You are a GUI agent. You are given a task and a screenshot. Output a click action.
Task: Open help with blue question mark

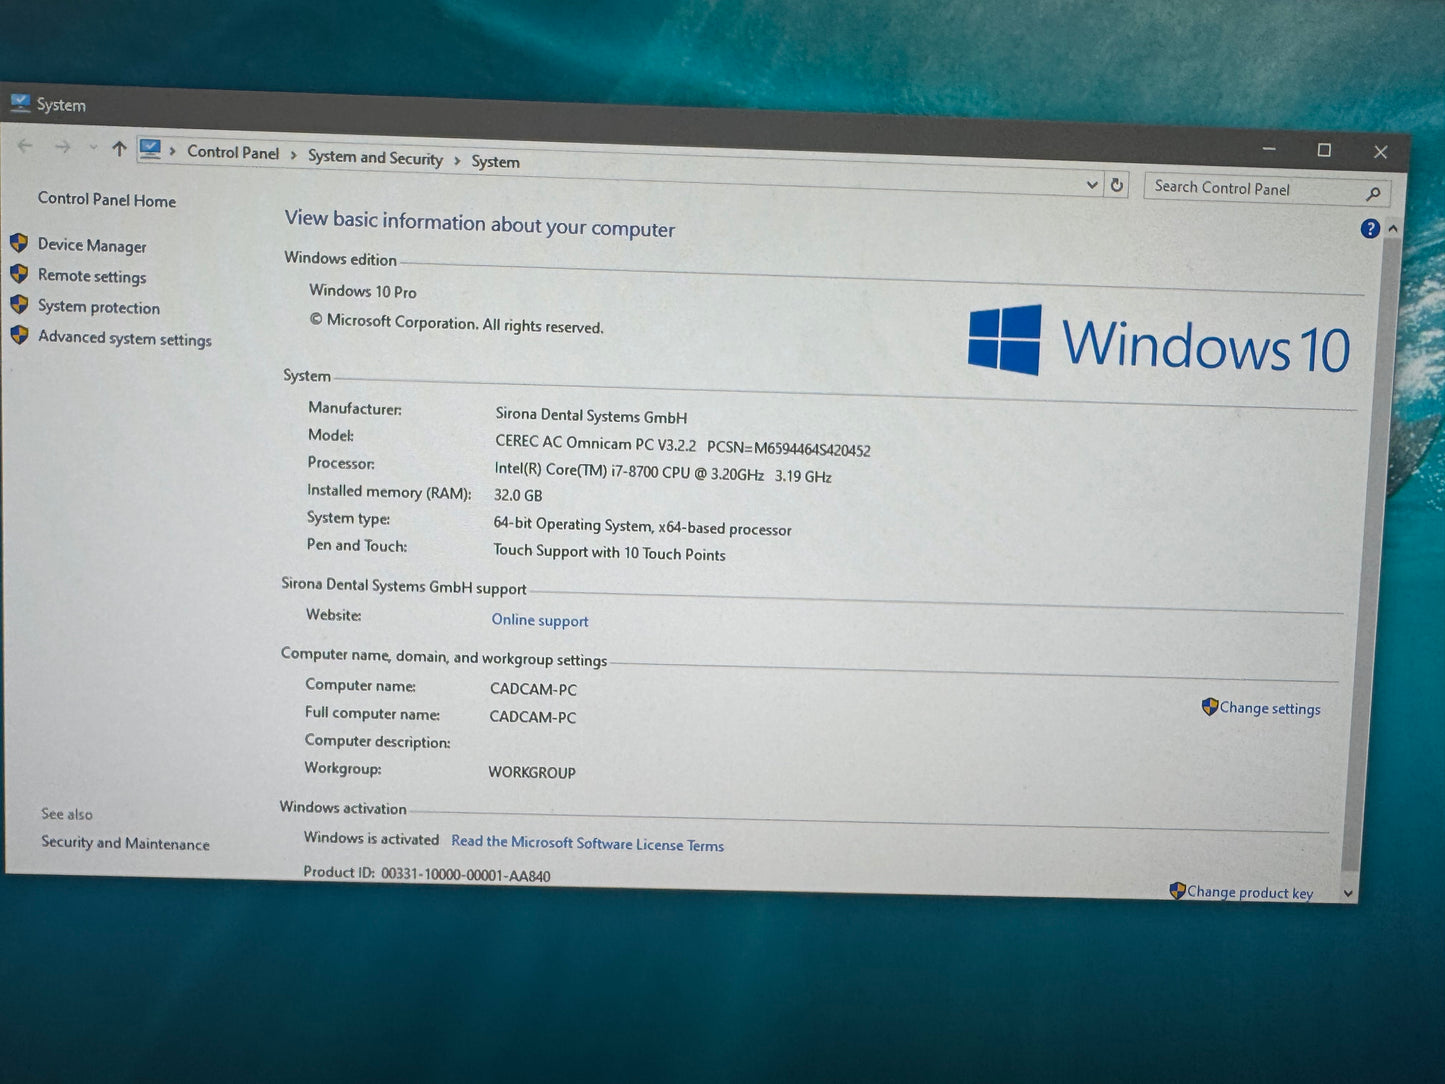(1370, 229)
